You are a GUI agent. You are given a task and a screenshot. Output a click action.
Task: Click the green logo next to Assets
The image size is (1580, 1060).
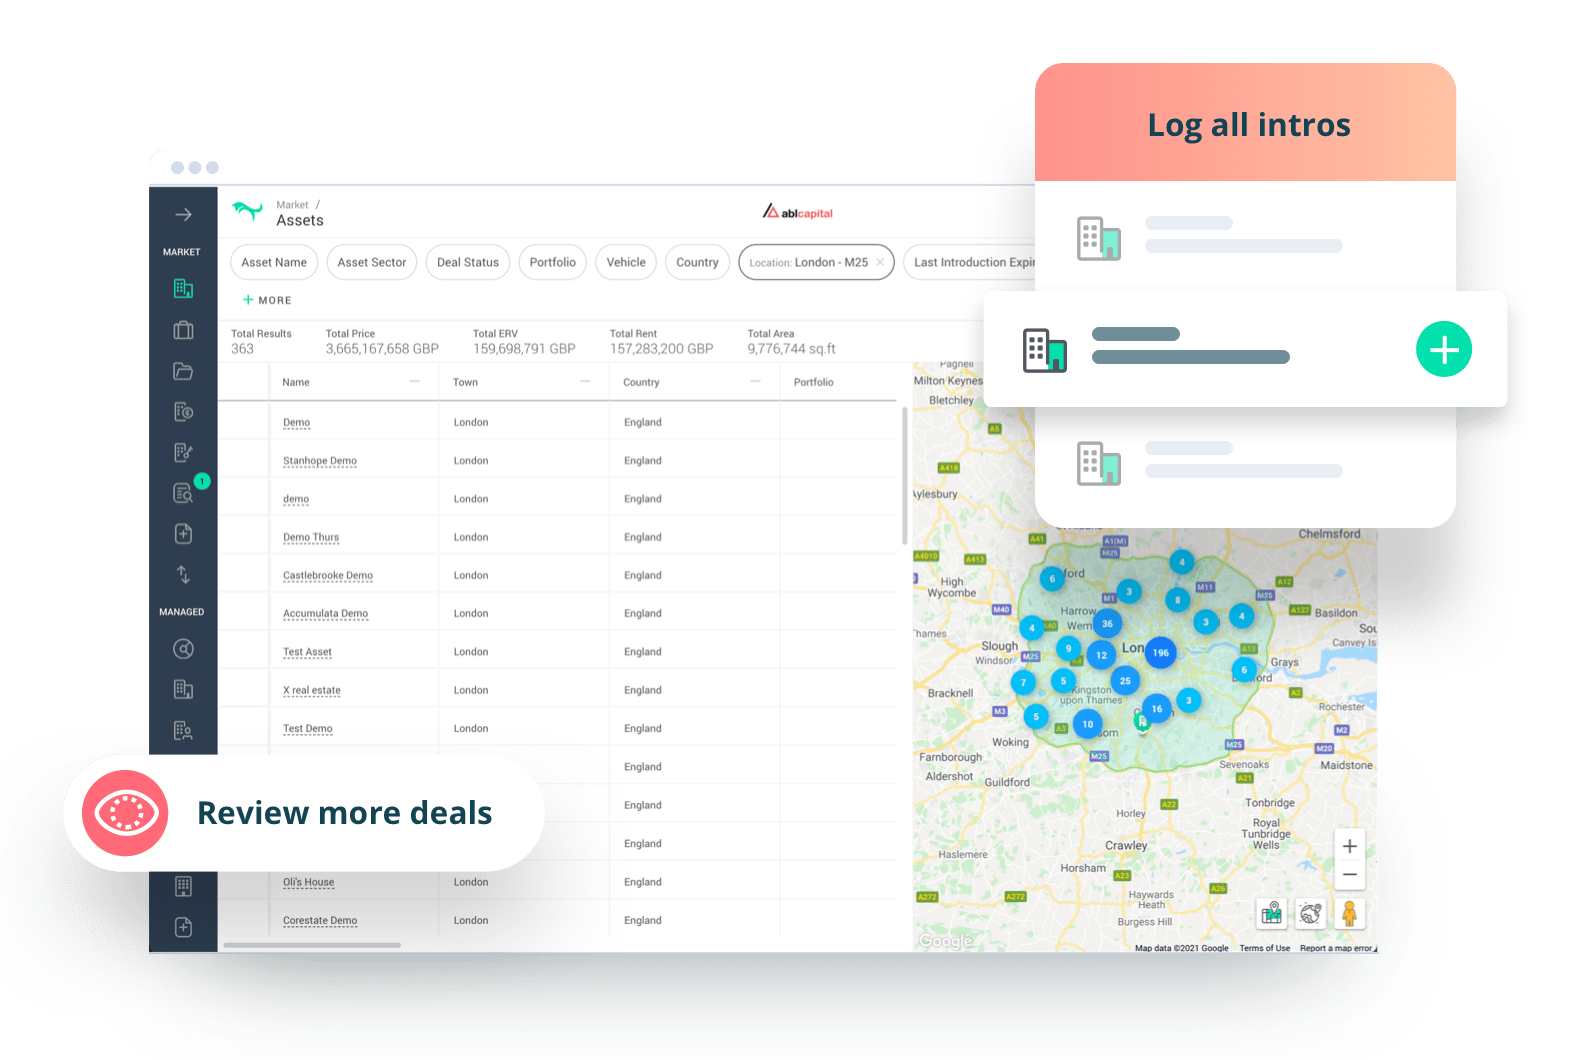click(x=247, y=211)
